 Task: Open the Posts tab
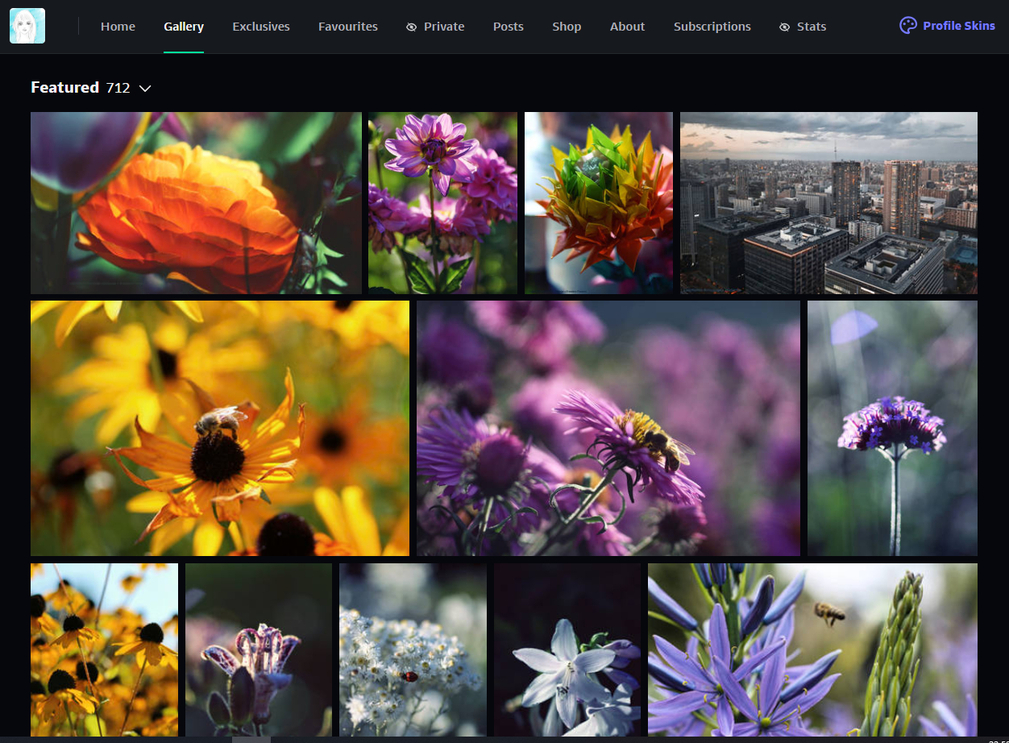click(508, 26)
